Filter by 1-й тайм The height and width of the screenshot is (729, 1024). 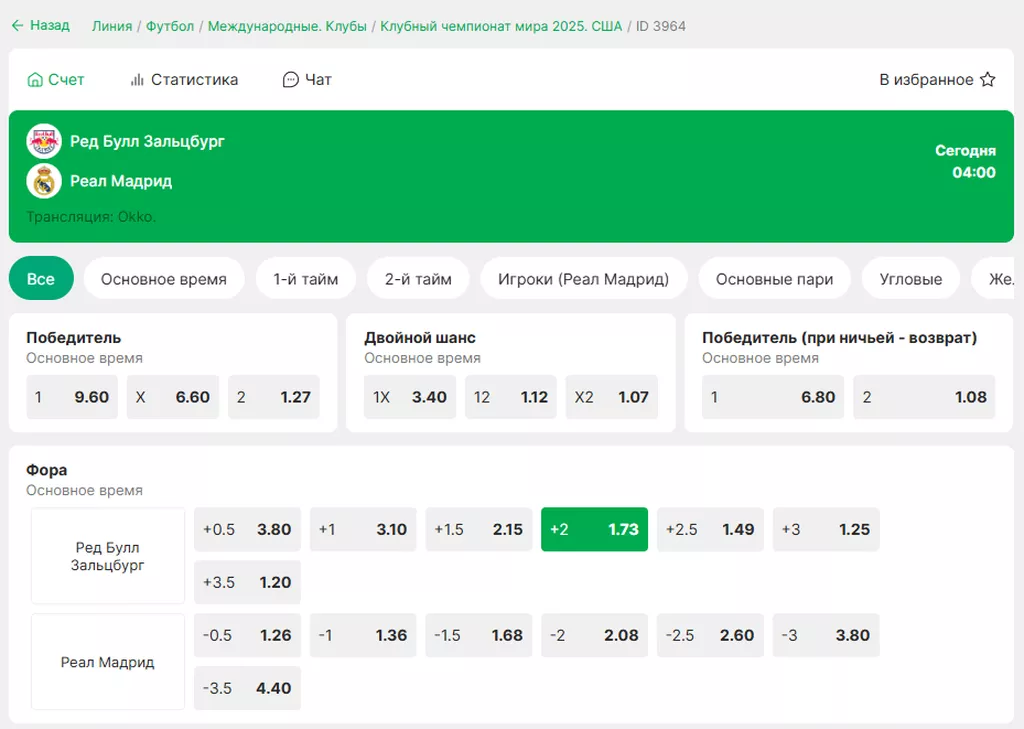point(306,279)
